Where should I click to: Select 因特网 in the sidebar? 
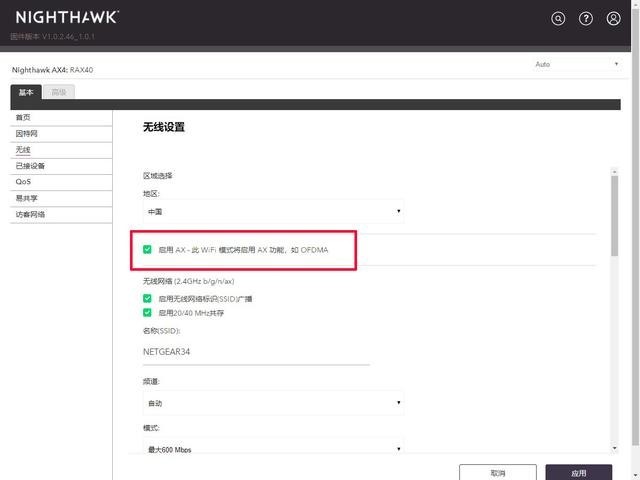point(61,134)
